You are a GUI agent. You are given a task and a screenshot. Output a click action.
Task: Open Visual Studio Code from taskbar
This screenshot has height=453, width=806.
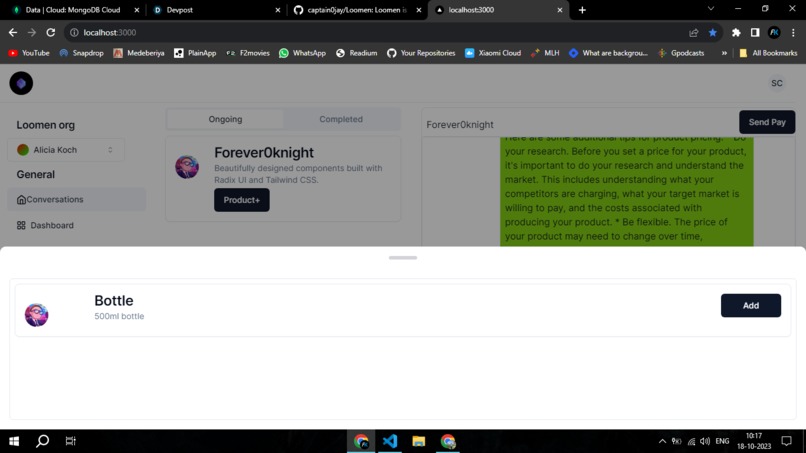click(390, 441)
